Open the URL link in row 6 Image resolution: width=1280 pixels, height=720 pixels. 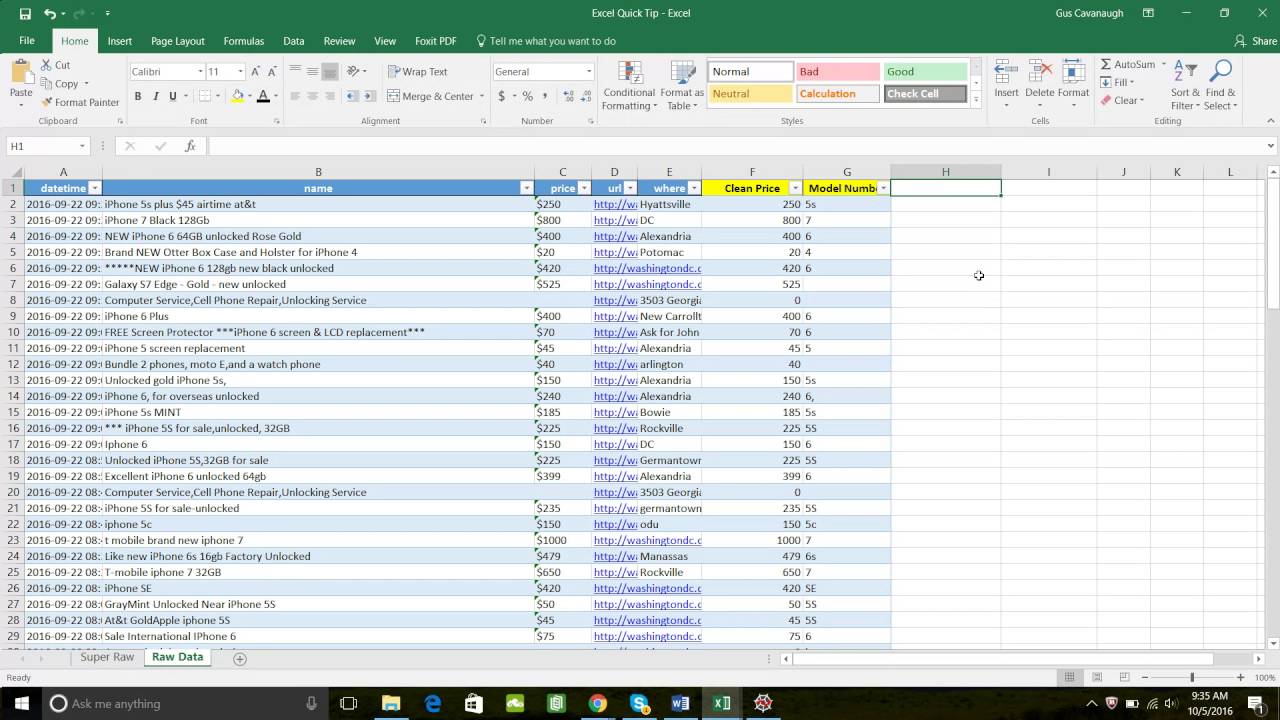point(647,268)
